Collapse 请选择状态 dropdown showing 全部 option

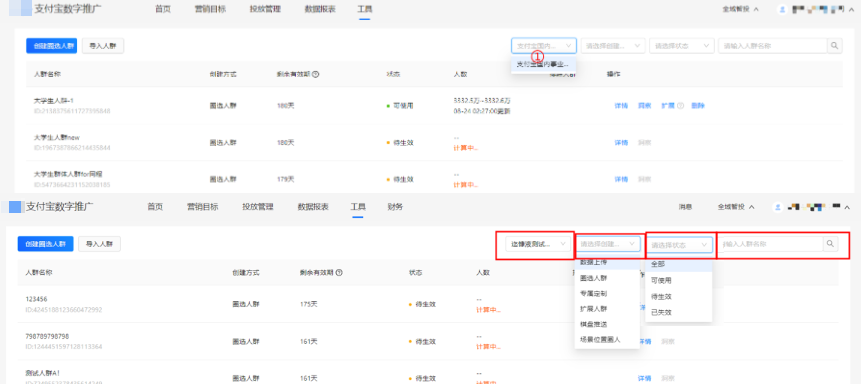point(679,245)
